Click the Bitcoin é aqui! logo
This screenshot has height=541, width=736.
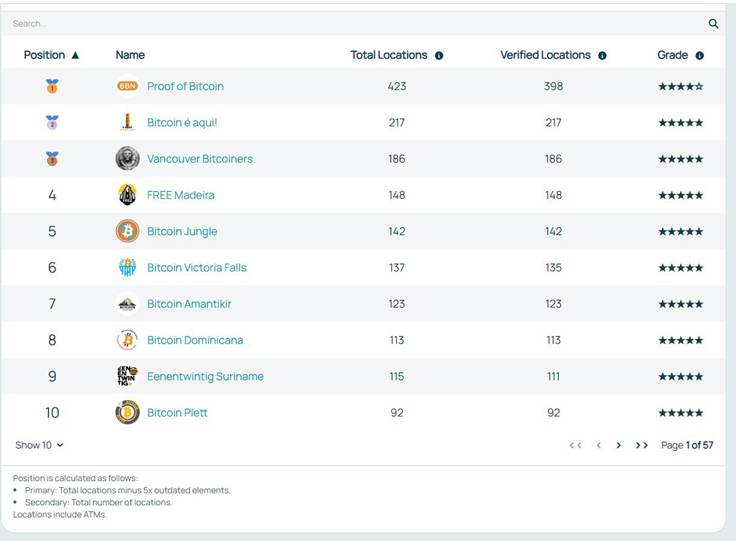127,122
